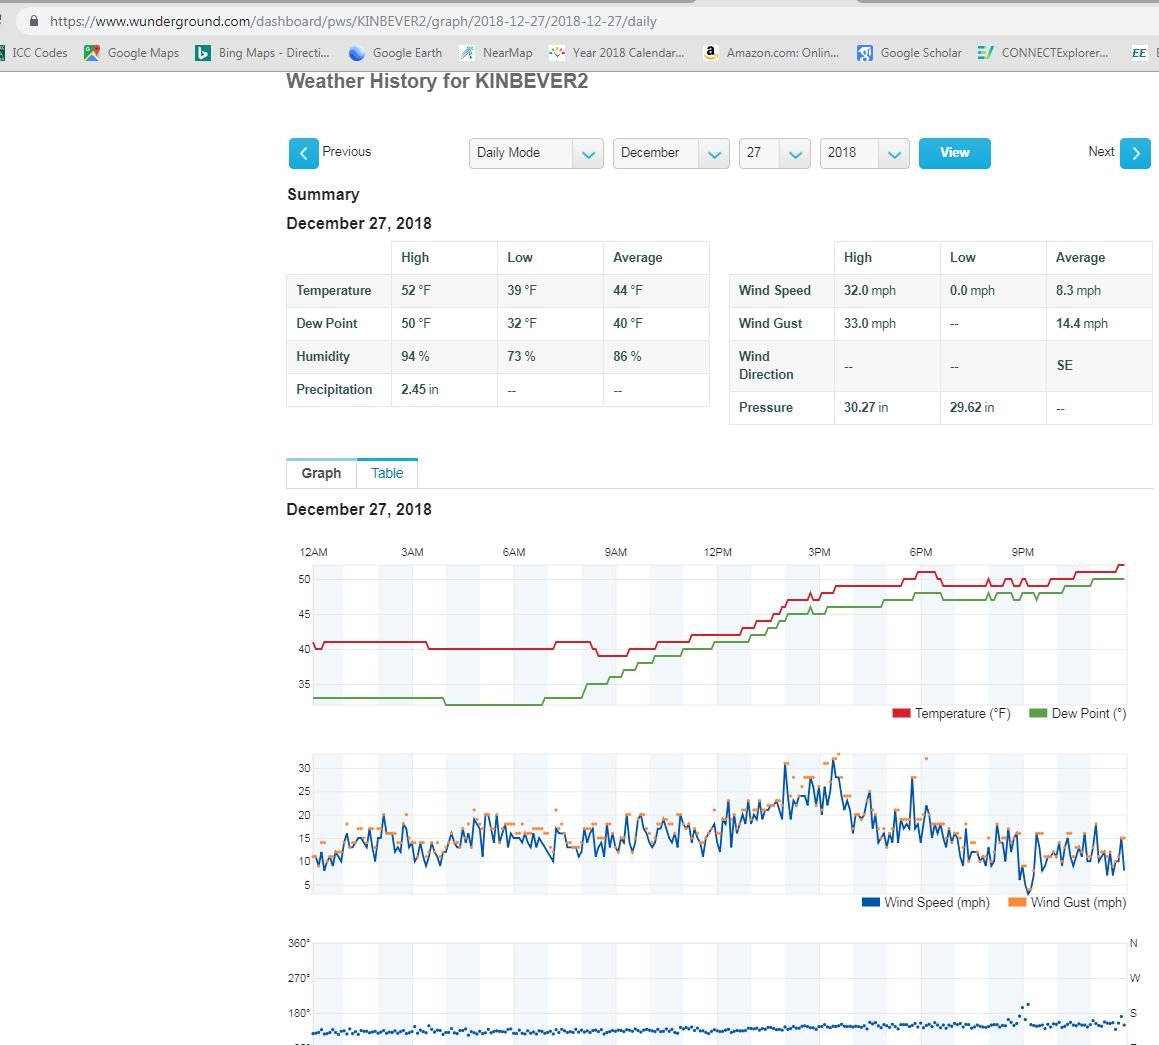Screen dimensions: 1159x1045
Task: Open the Google Scholar bookmark
Action: coord(909,52)
